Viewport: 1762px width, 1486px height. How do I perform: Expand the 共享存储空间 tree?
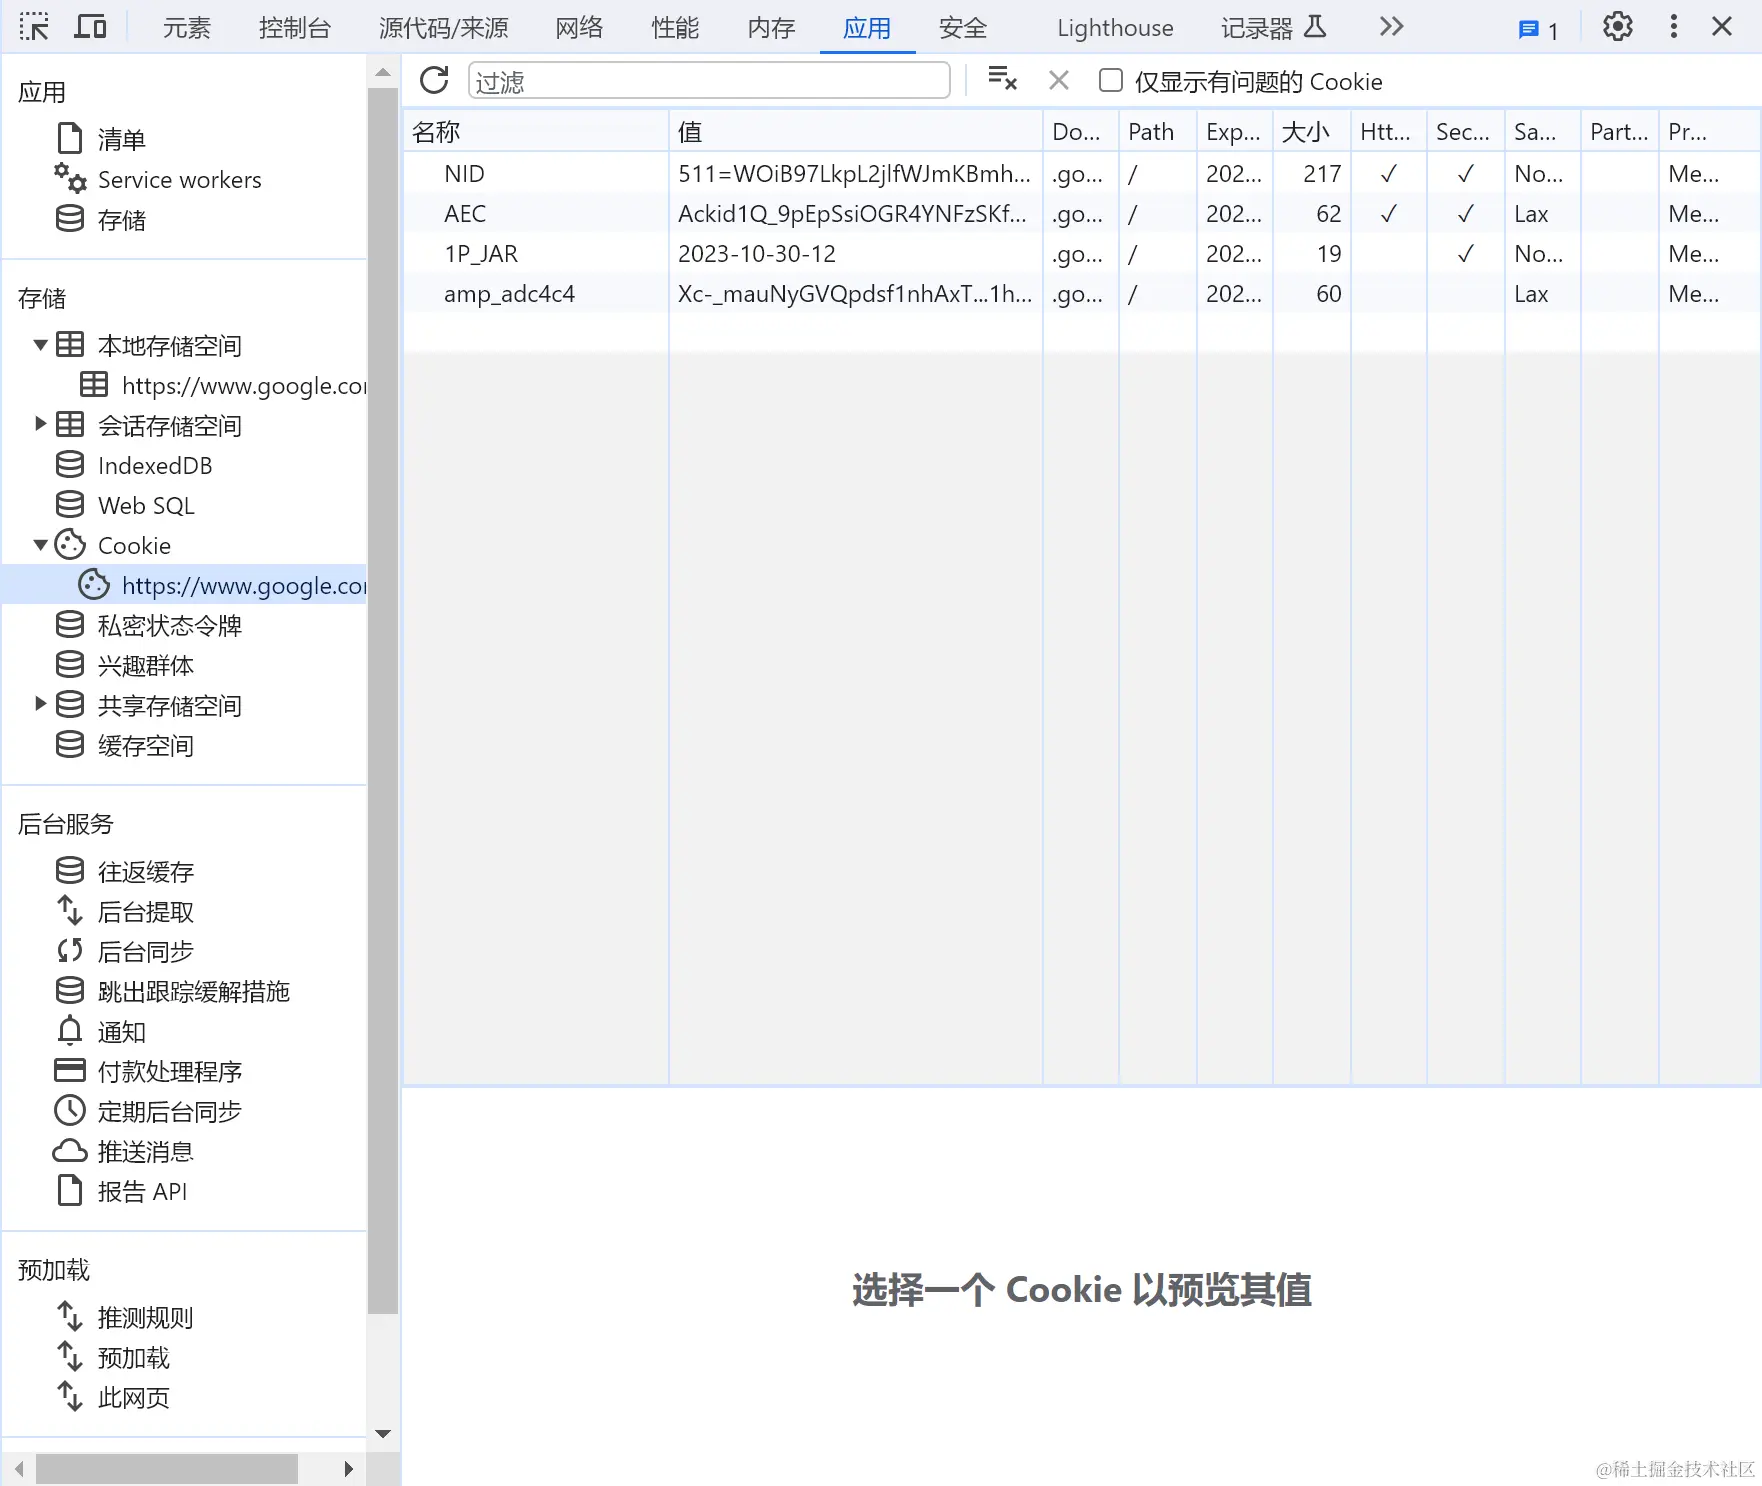click(39, 704)
